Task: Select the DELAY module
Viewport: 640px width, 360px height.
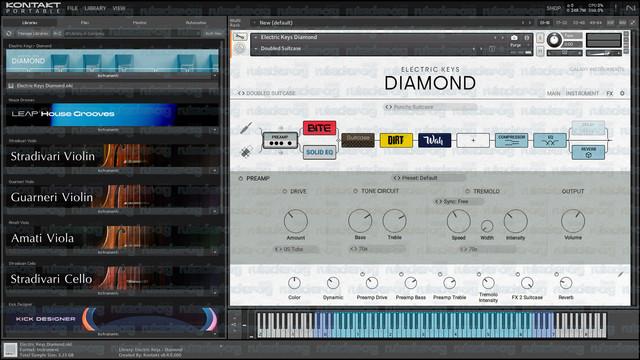Action: (588, 127)
